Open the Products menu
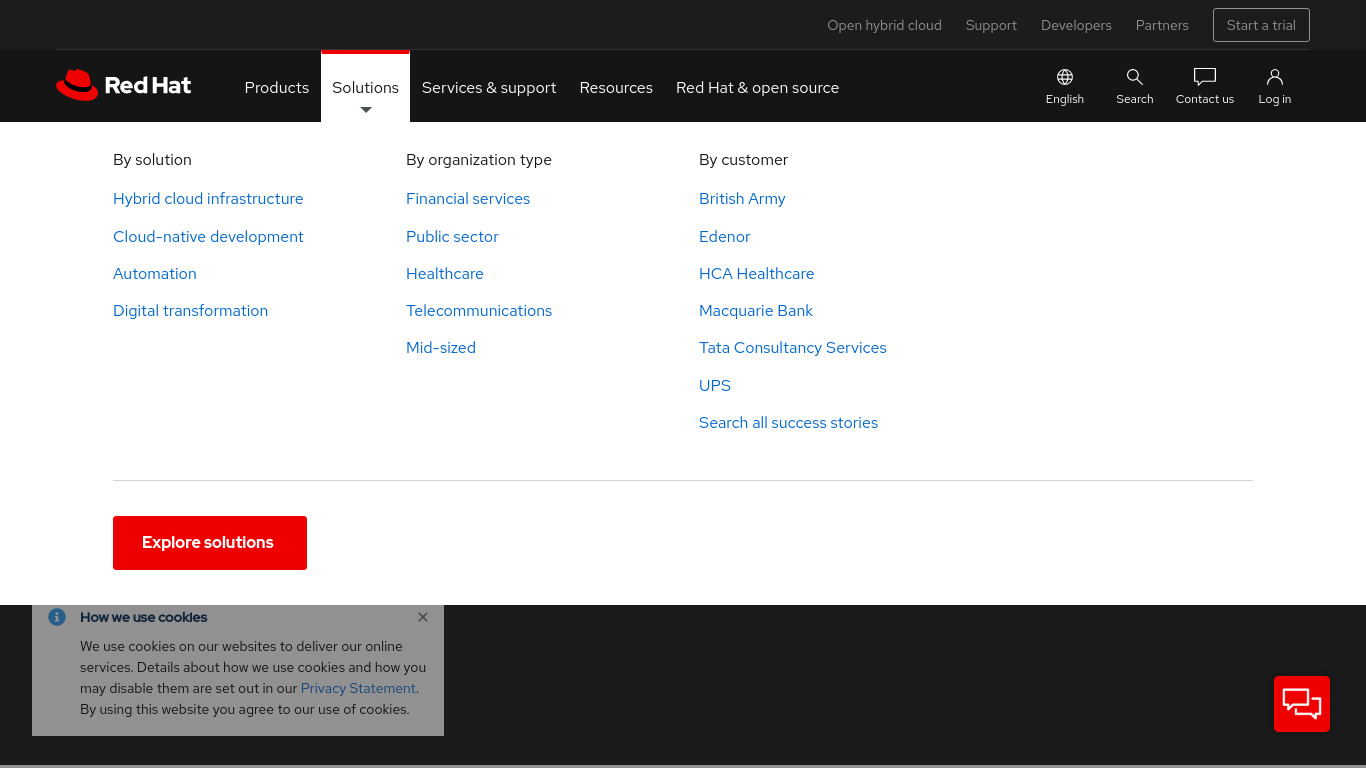The height and width of the screenshot is (768, 1366). point(277,87)
